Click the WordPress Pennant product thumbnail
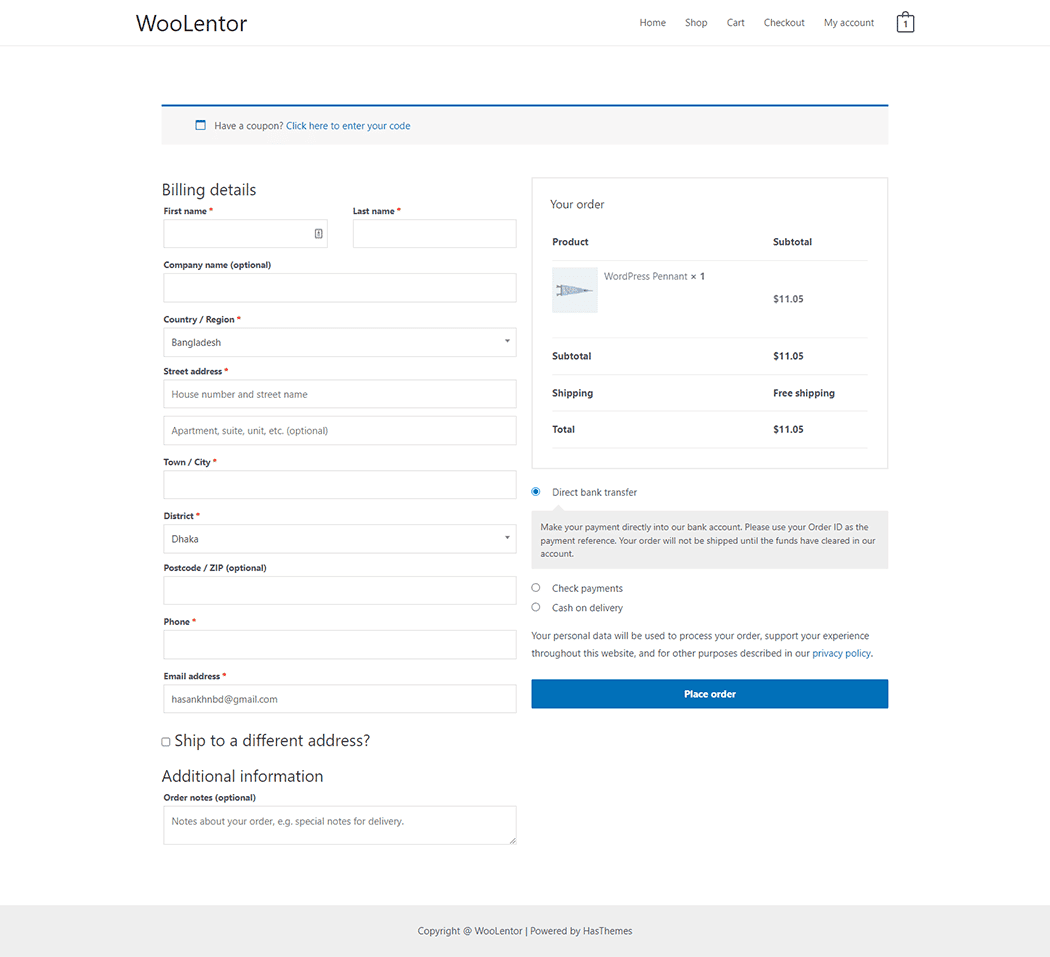This screenshot has height=957, width=1050. pos(574,290)
